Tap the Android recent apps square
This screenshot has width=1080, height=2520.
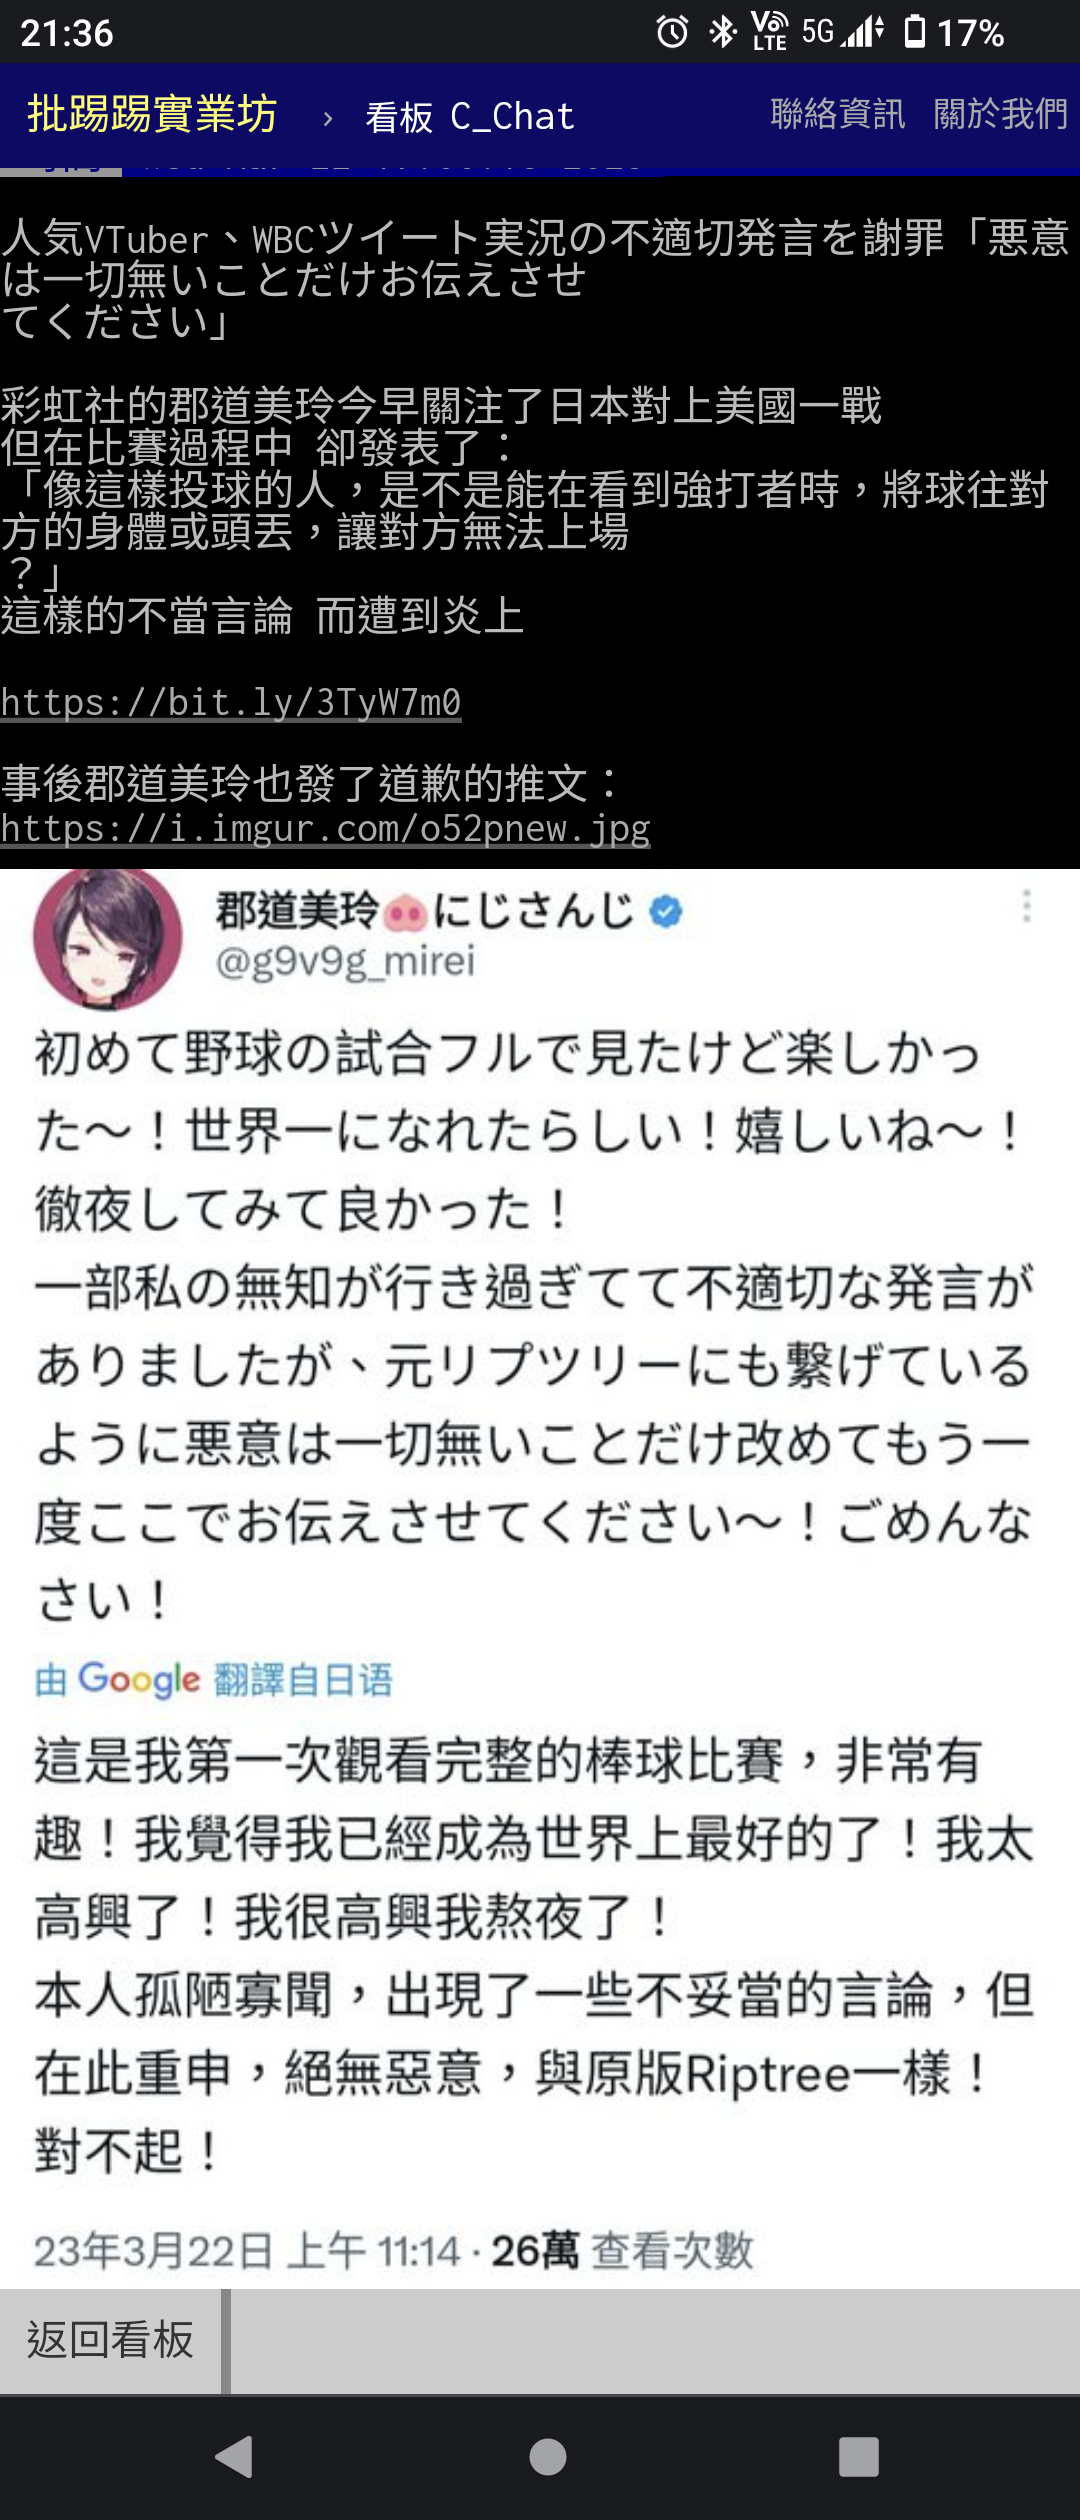pos(858,2456)
